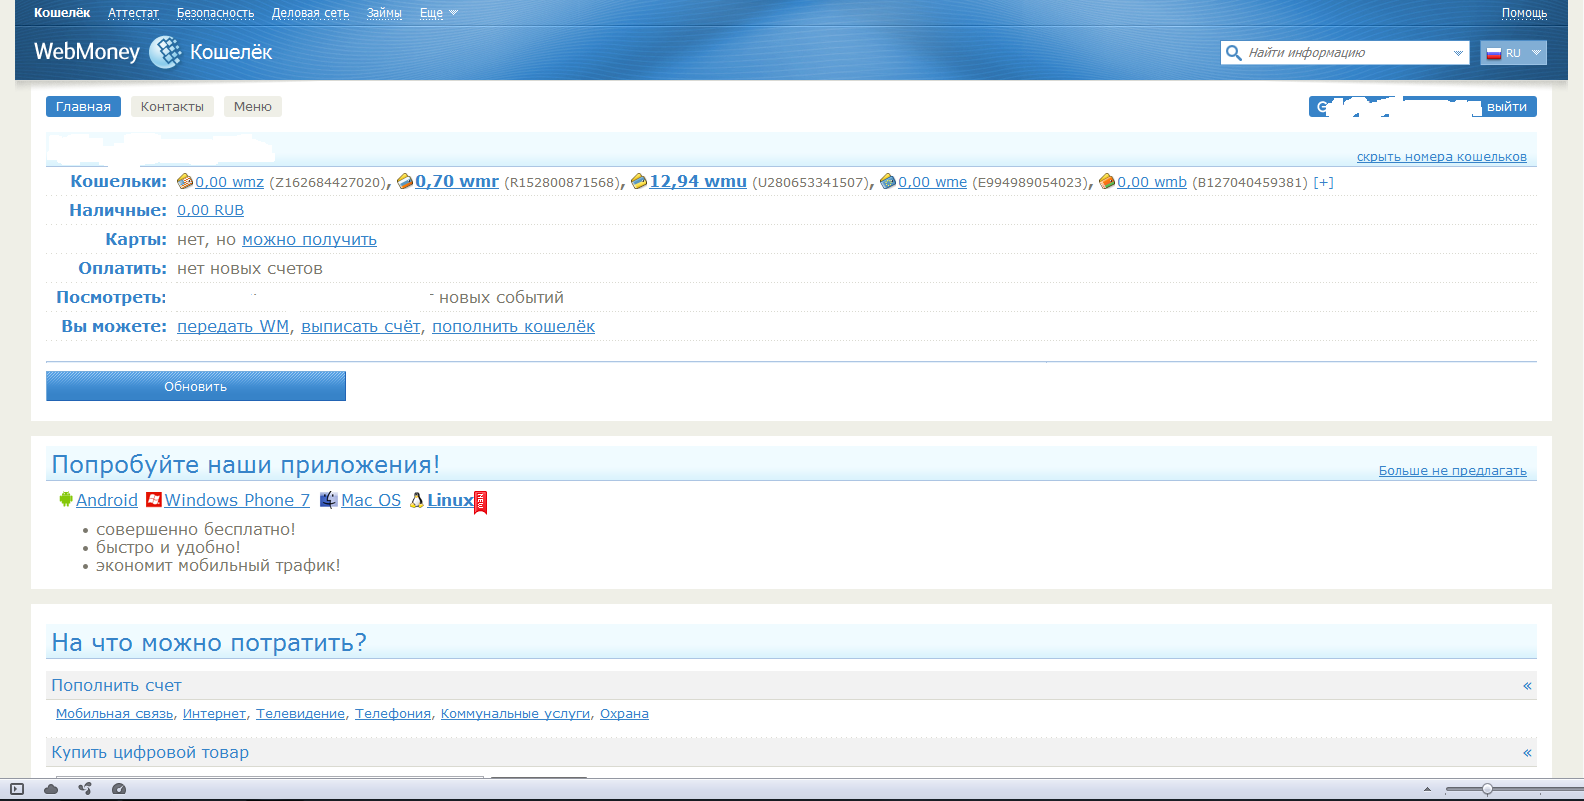Click the WMR wallet icon

(405, 182)
